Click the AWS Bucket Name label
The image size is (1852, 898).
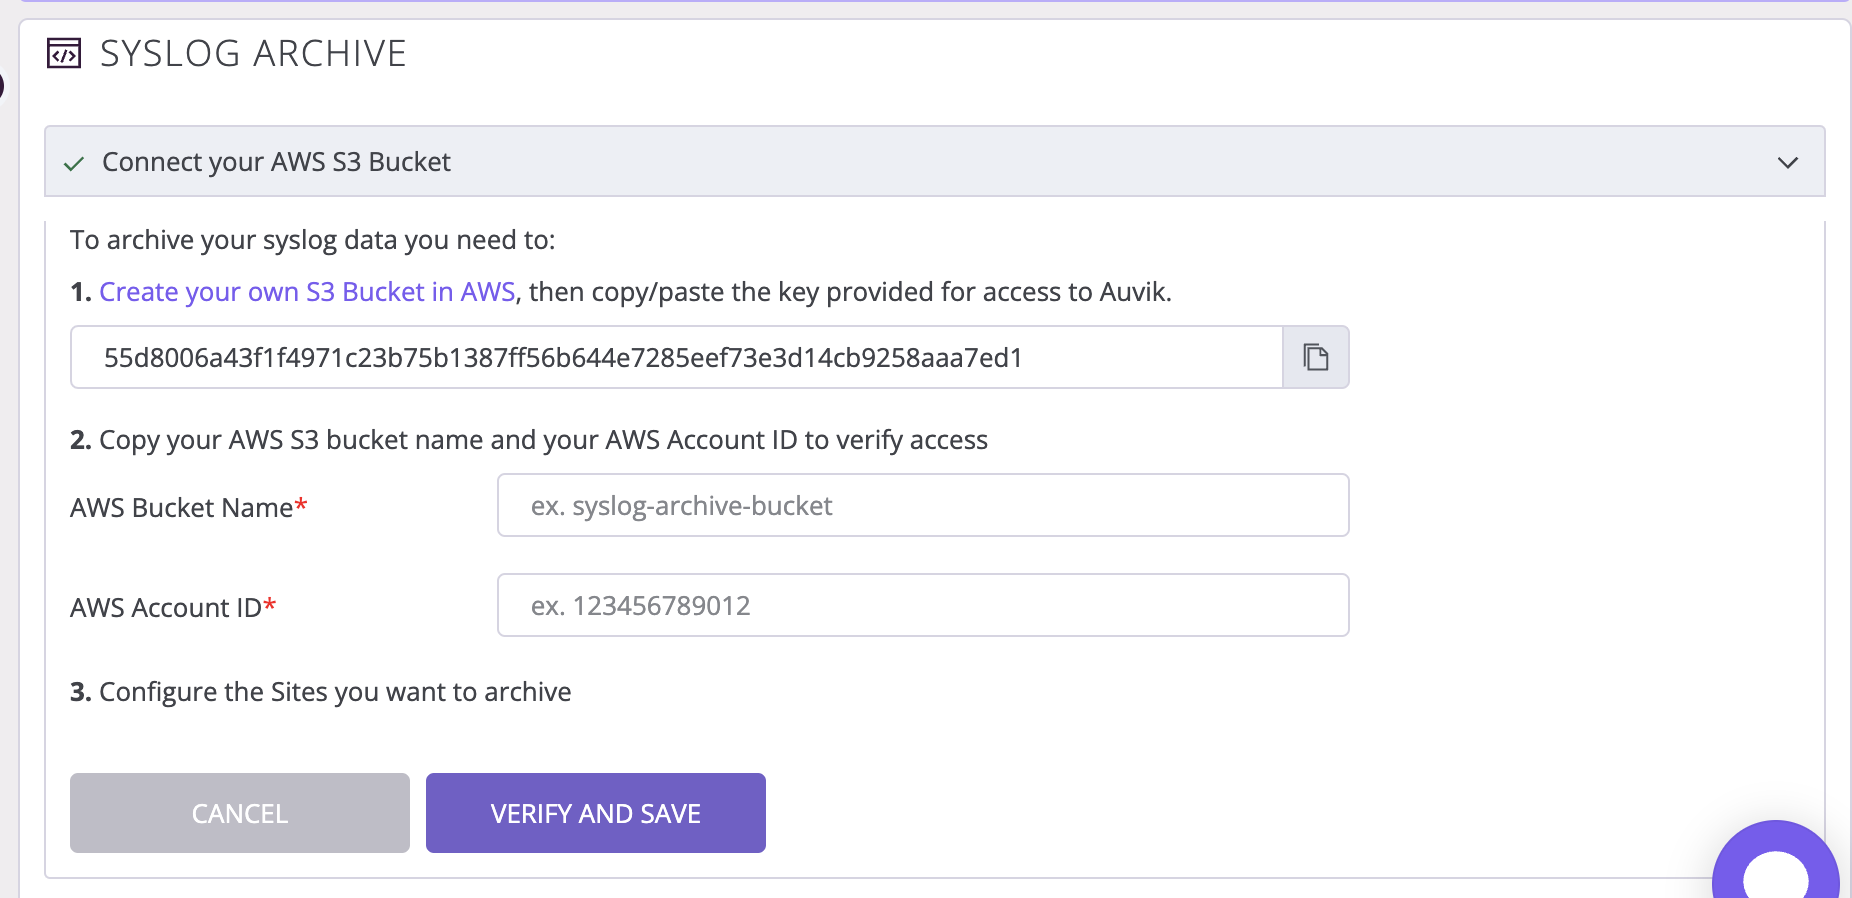pos(189,508)
